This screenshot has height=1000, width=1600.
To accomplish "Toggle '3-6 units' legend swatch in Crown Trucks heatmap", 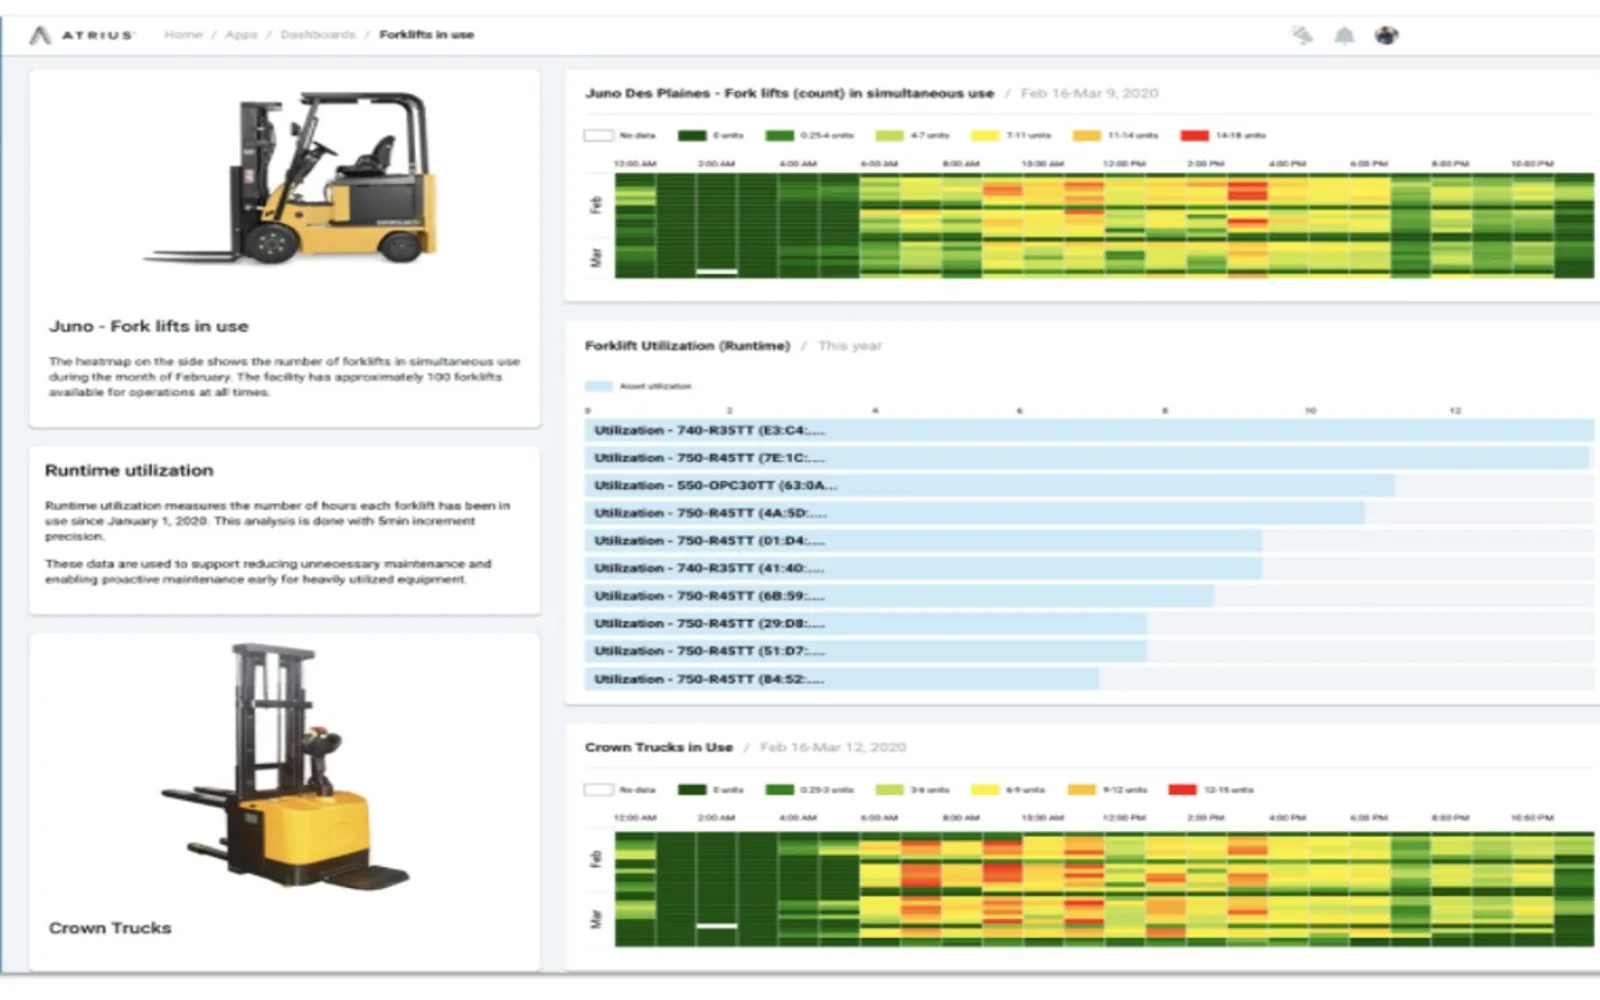I will pos(889,790).
